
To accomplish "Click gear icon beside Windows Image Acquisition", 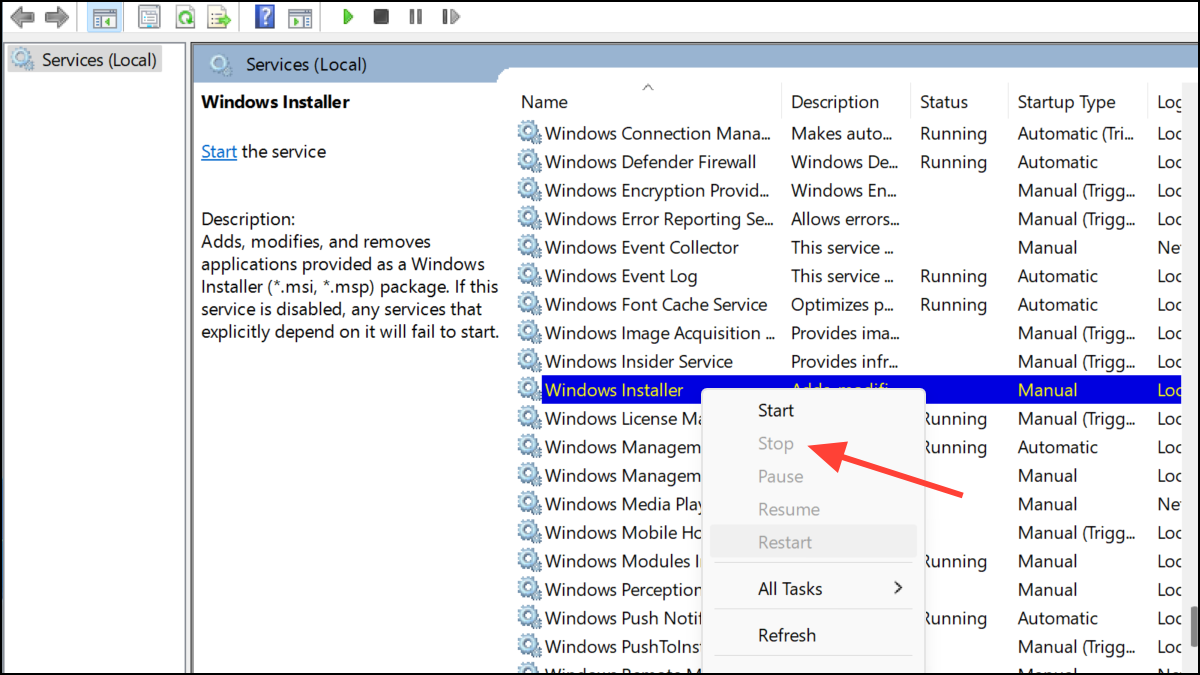I will [x=529, y=333].
